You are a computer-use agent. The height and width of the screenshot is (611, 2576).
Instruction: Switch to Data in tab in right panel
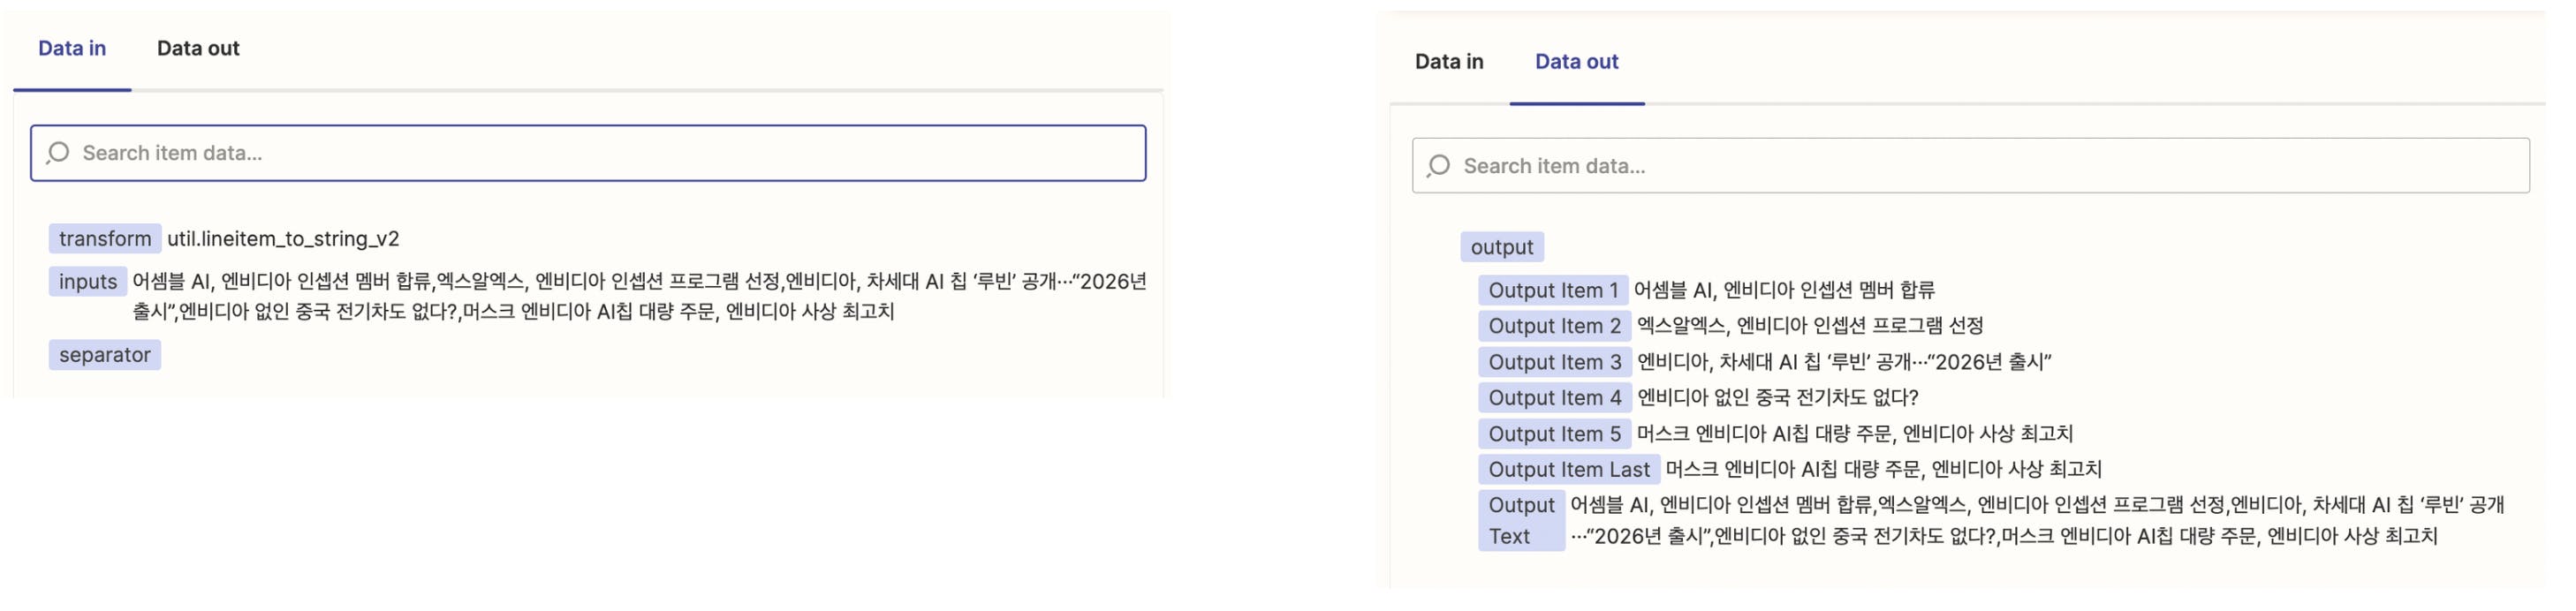tap(1449, 61)
